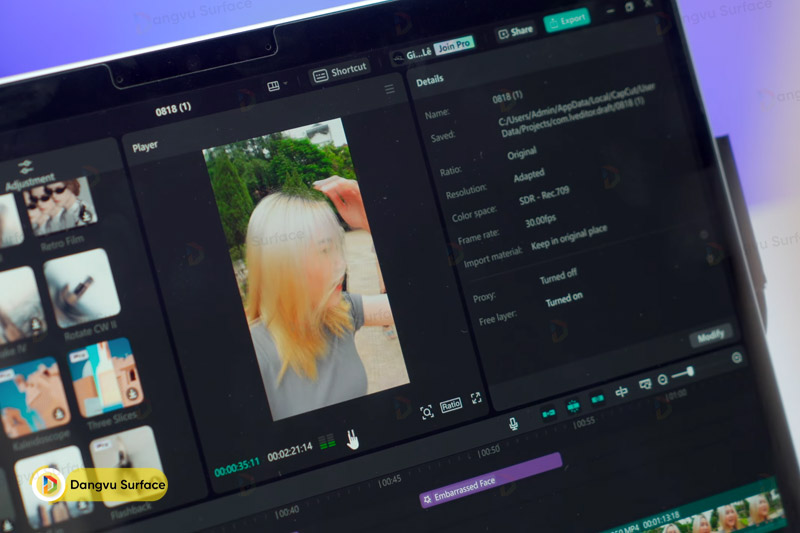The width and height of the screenshot is (800, 533).
Task: Click the account avatar icon
Action: click(398, 58)
